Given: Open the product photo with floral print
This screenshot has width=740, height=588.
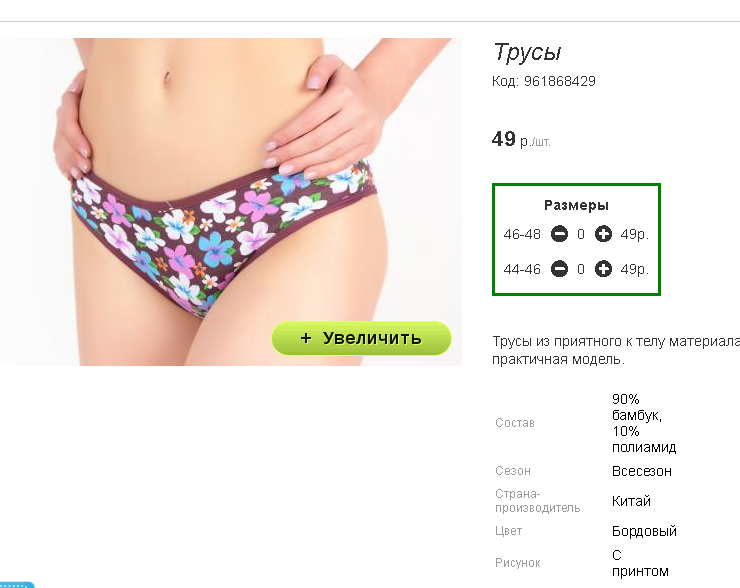Looking at the screenshot, I should coord(230,202).
